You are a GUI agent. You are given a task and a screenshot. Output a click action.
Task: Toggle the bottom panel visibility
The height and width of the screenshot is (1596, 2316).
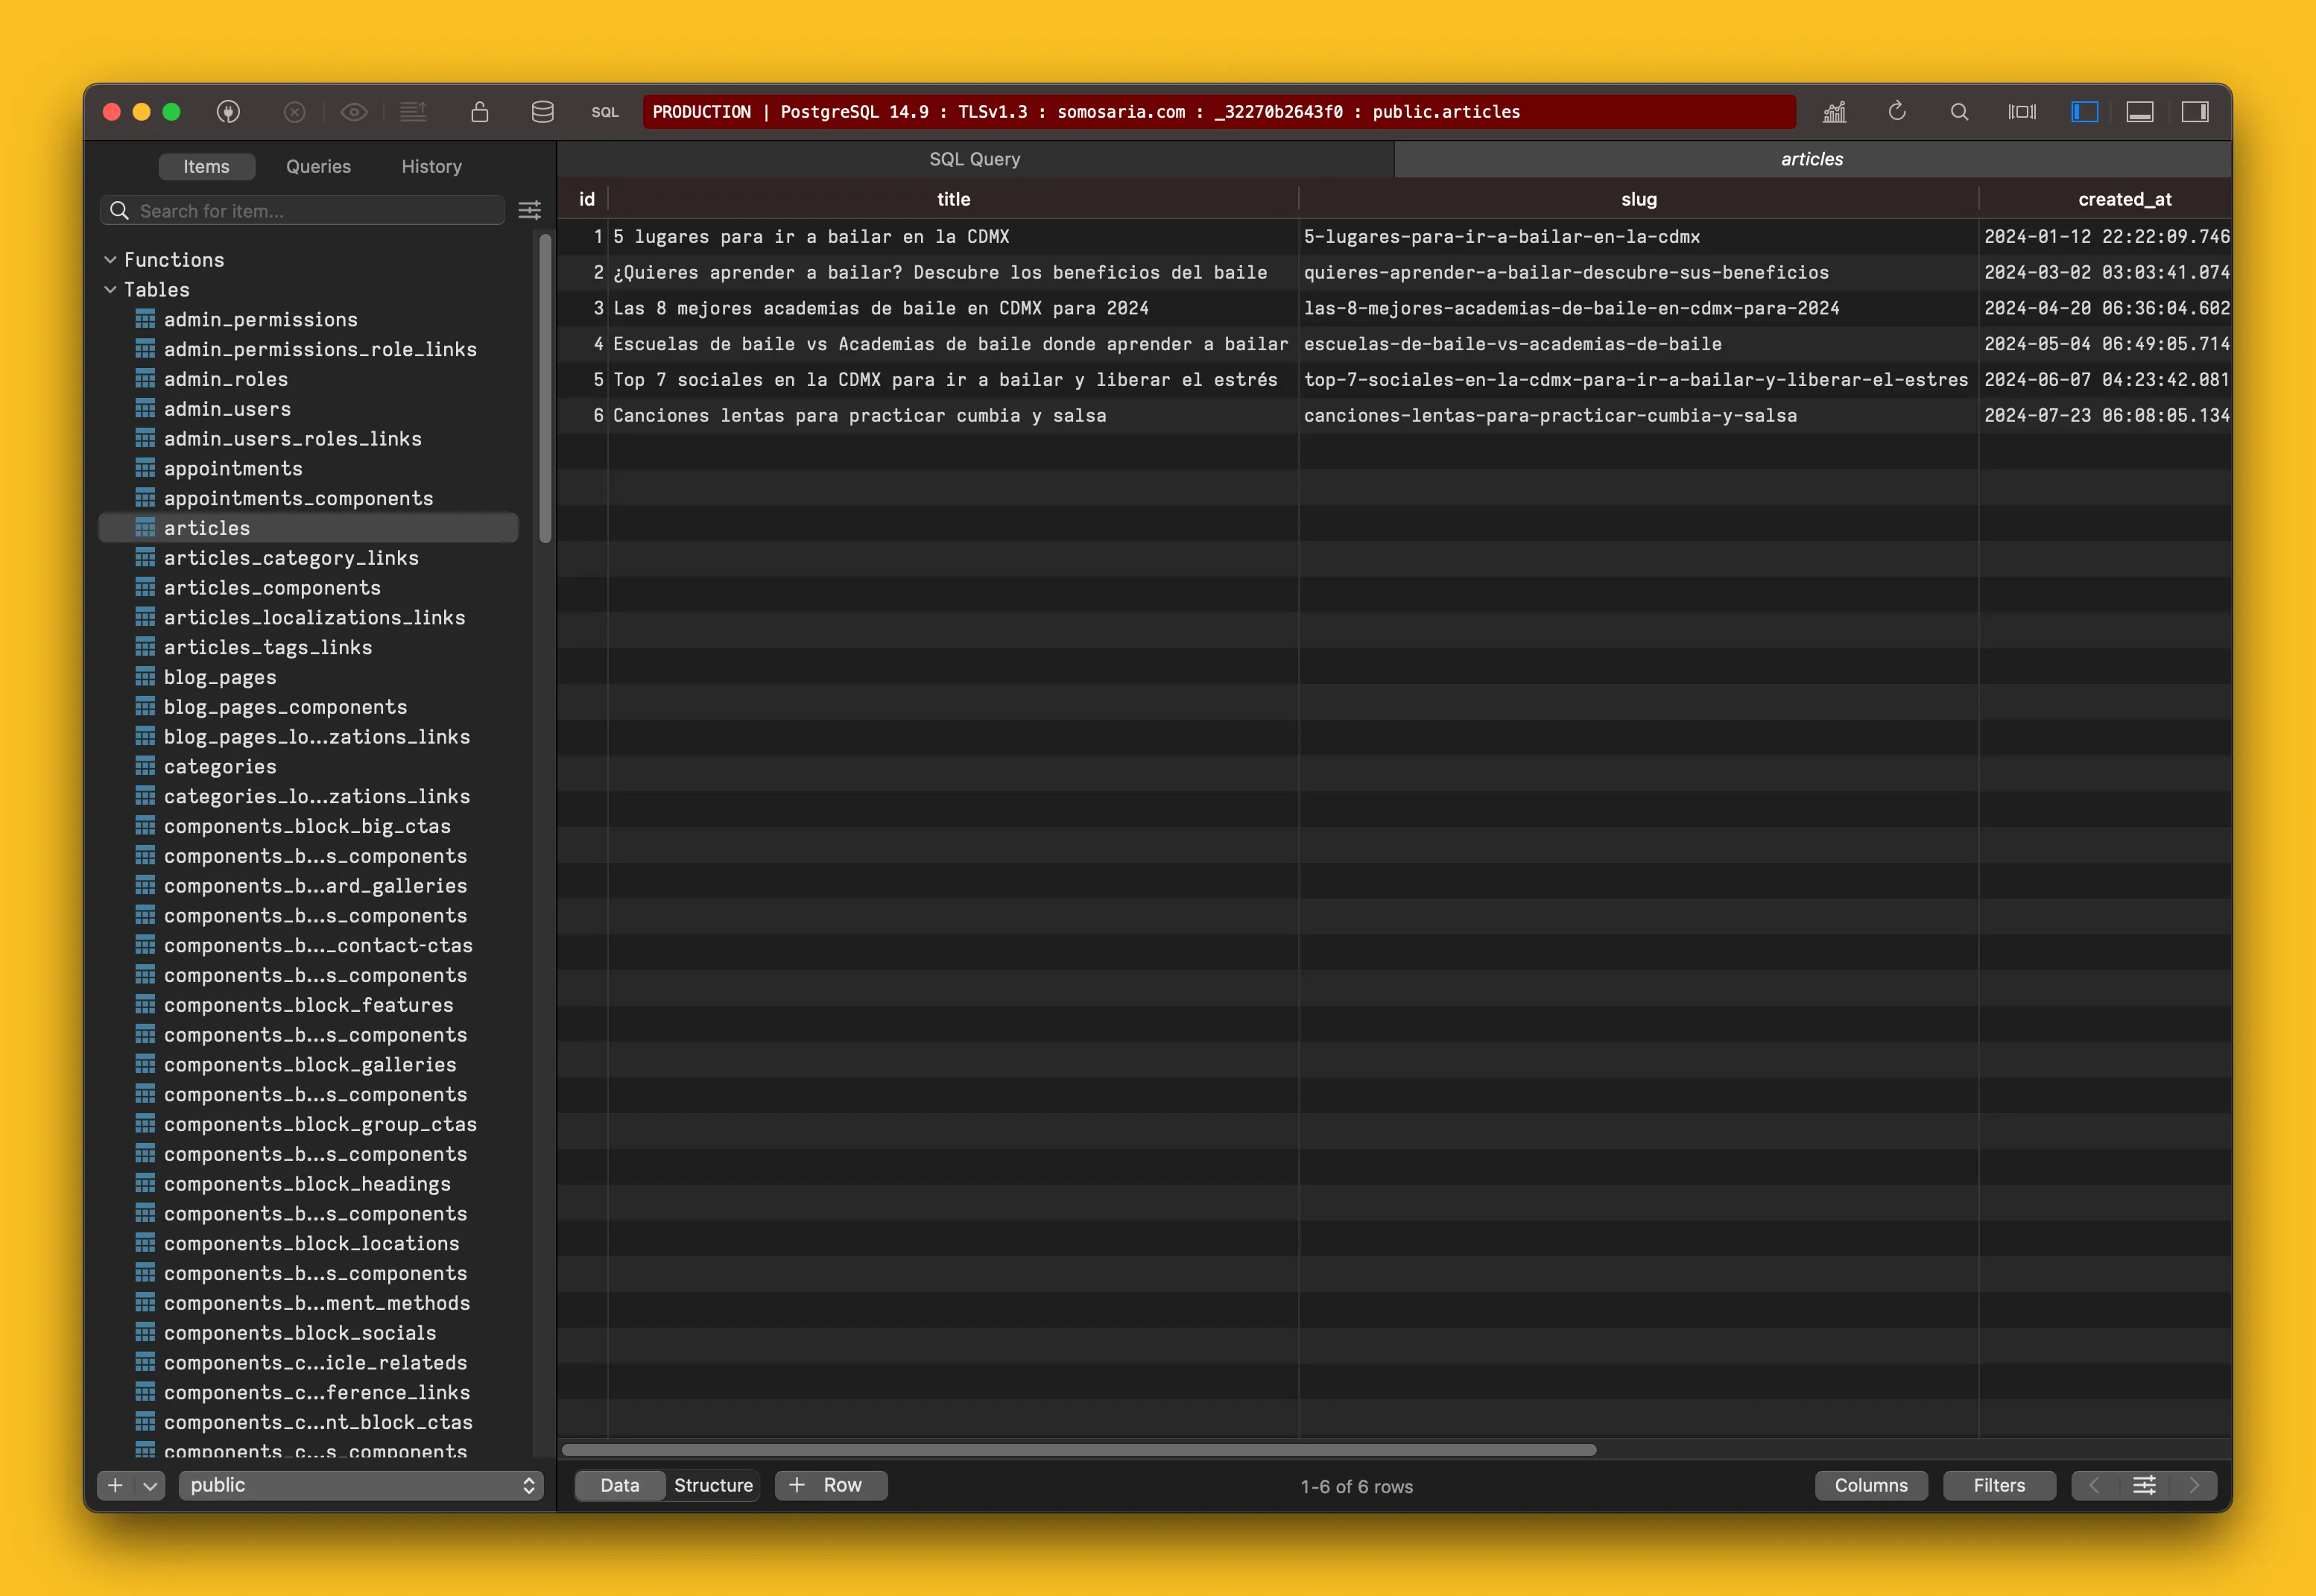[2140, 112]
